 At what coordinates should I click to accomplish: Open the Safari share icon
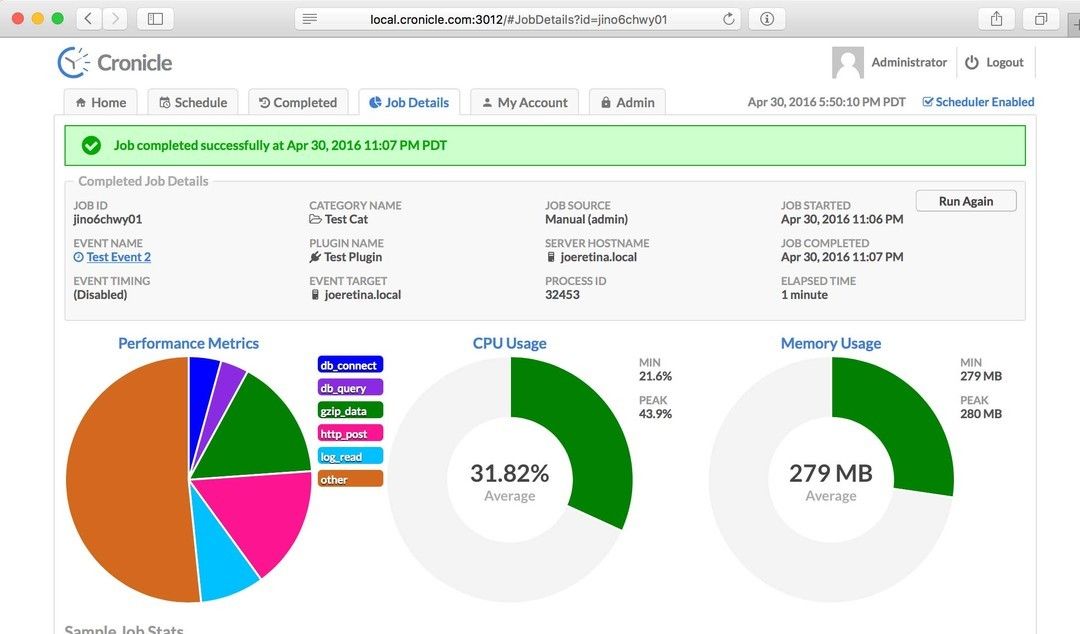997,19
